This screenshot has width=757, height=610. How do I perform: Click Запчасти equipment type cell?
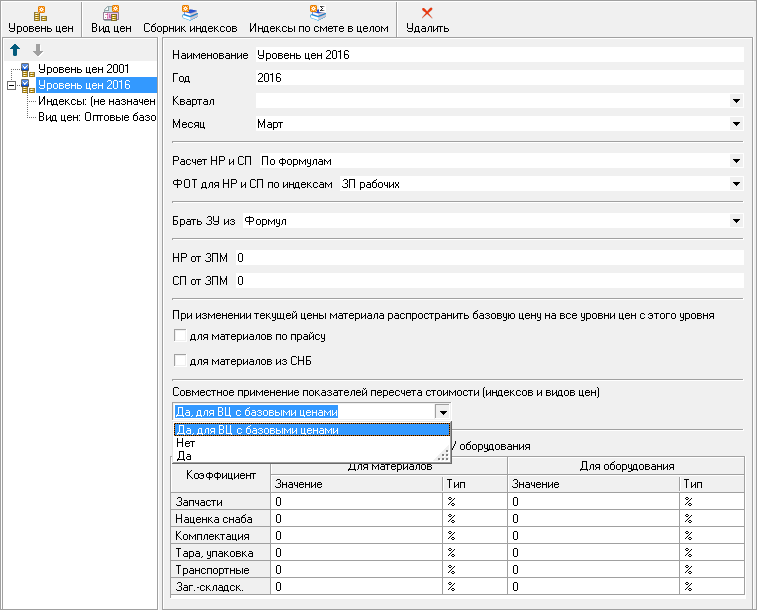click(712, 501)
